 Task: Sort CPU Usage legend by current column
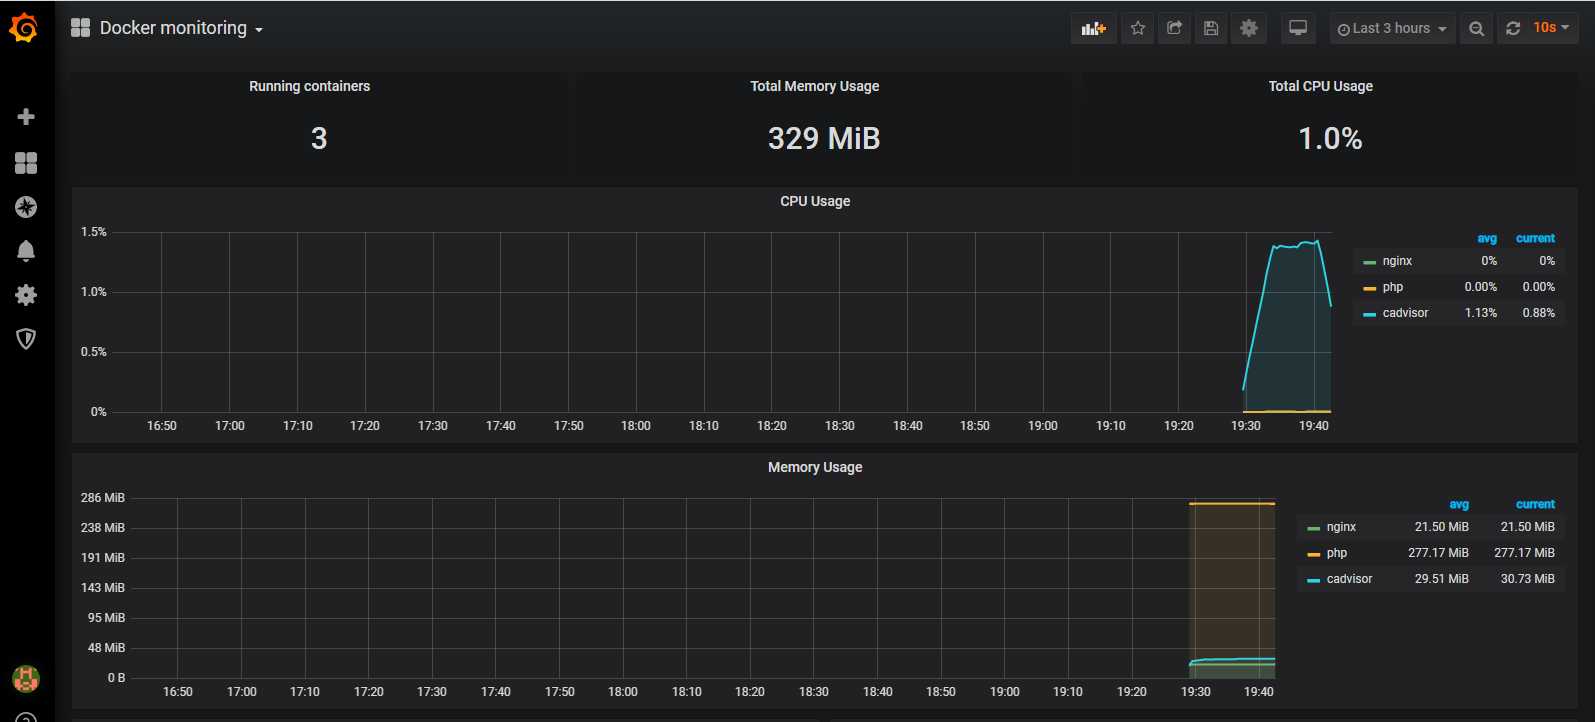(x=1535, y=238)
